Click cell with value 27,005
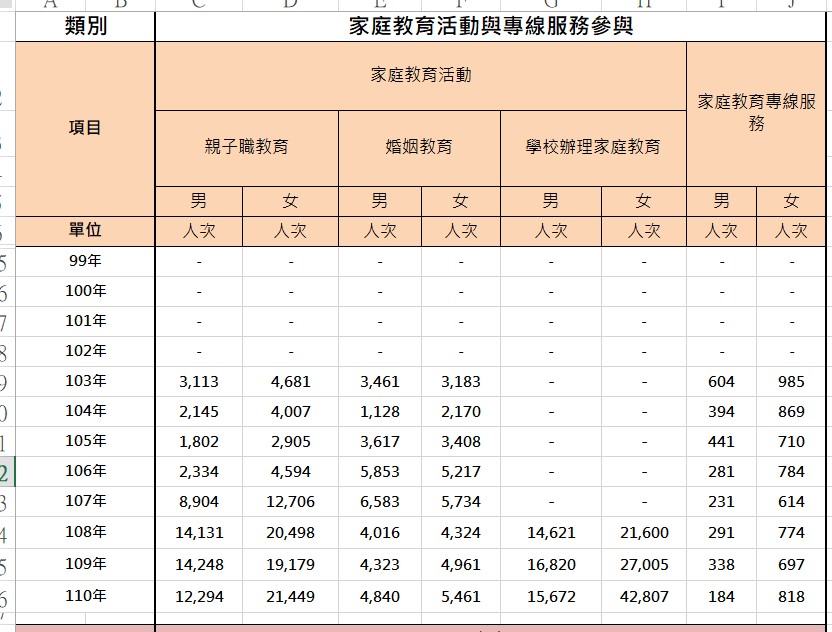This screenshot has width=832, height=632. click(x=644, y=564)
